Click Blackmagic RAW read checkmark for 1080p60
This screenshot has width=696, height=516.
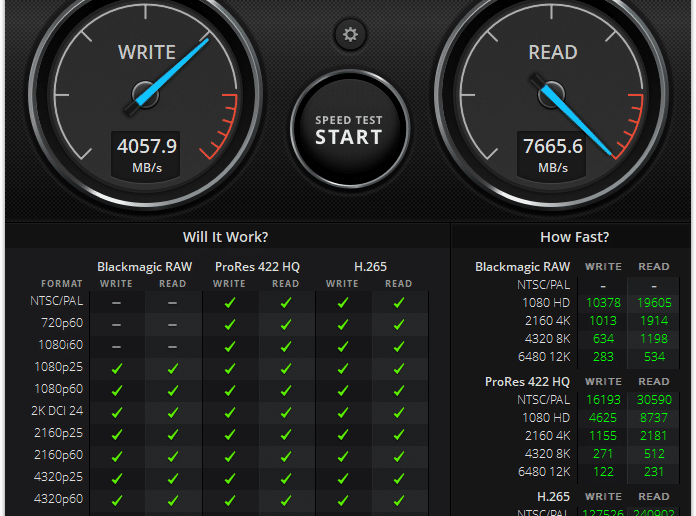coord(173,390)
